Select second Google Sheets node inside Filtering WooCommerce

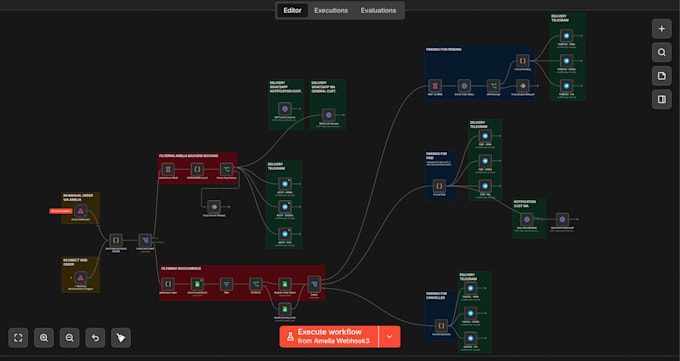(x=285, y=284)
